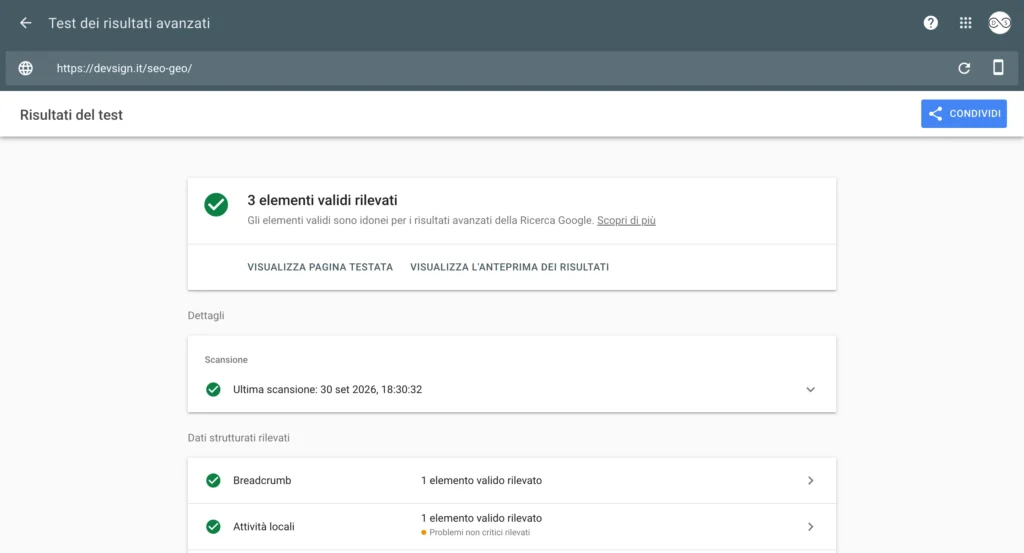Image resolution: width=1024 pixels, height=553 pixels.
Task: Click the Risultati del test heading
Action: pyautogui.click(x=71, y=115)
